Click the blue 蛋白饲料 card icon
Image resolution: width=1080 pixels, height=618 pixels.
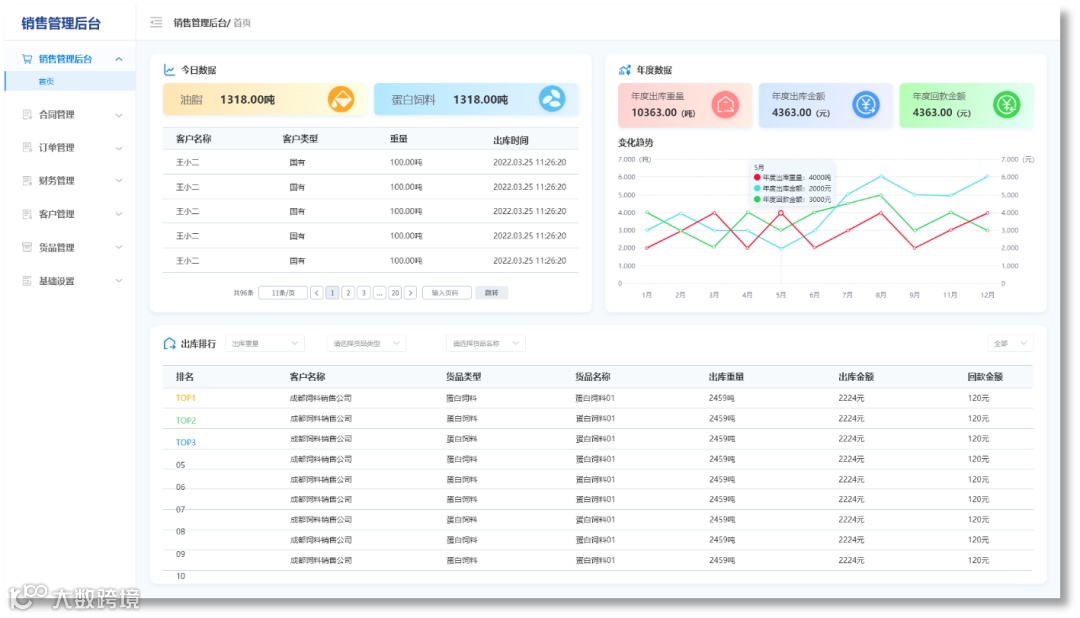click(x=552, y=99)
